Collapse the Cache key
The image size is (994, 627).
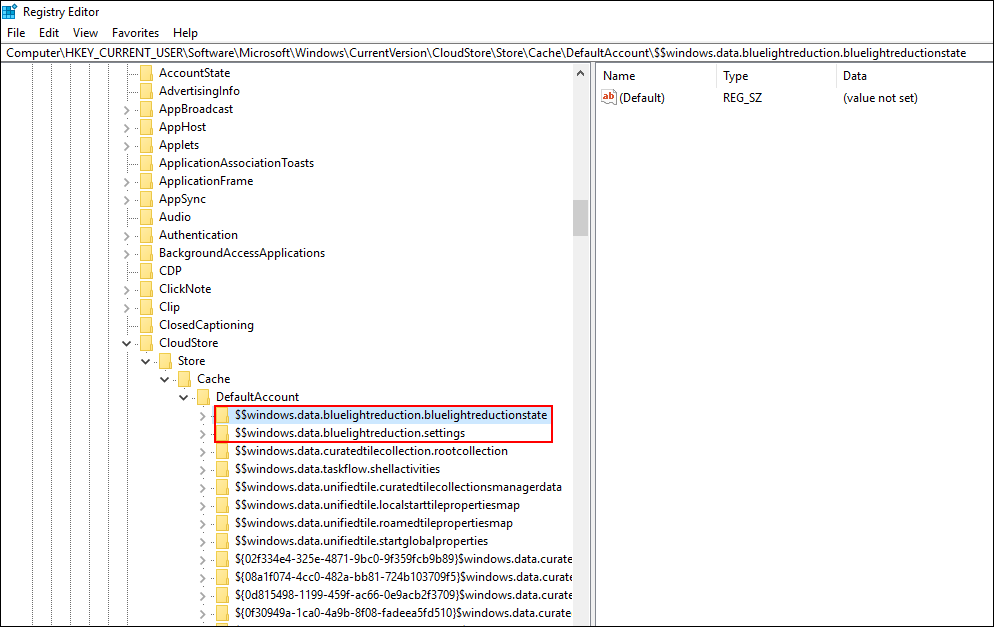click(165, 379)
